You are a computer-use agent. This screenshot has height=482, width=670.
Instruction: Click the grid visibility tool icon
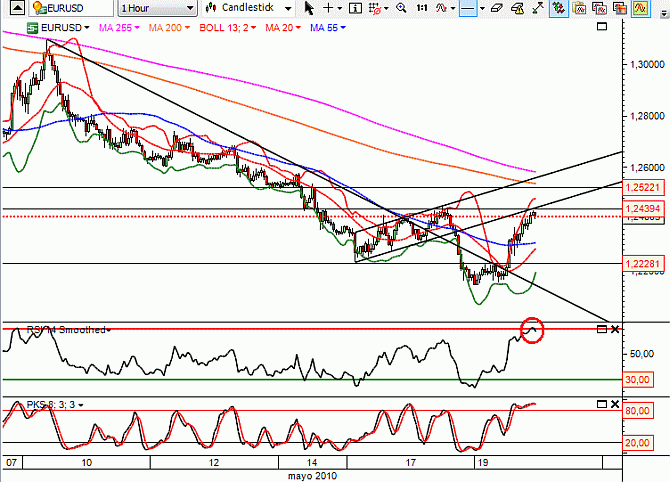pos(375,8)
